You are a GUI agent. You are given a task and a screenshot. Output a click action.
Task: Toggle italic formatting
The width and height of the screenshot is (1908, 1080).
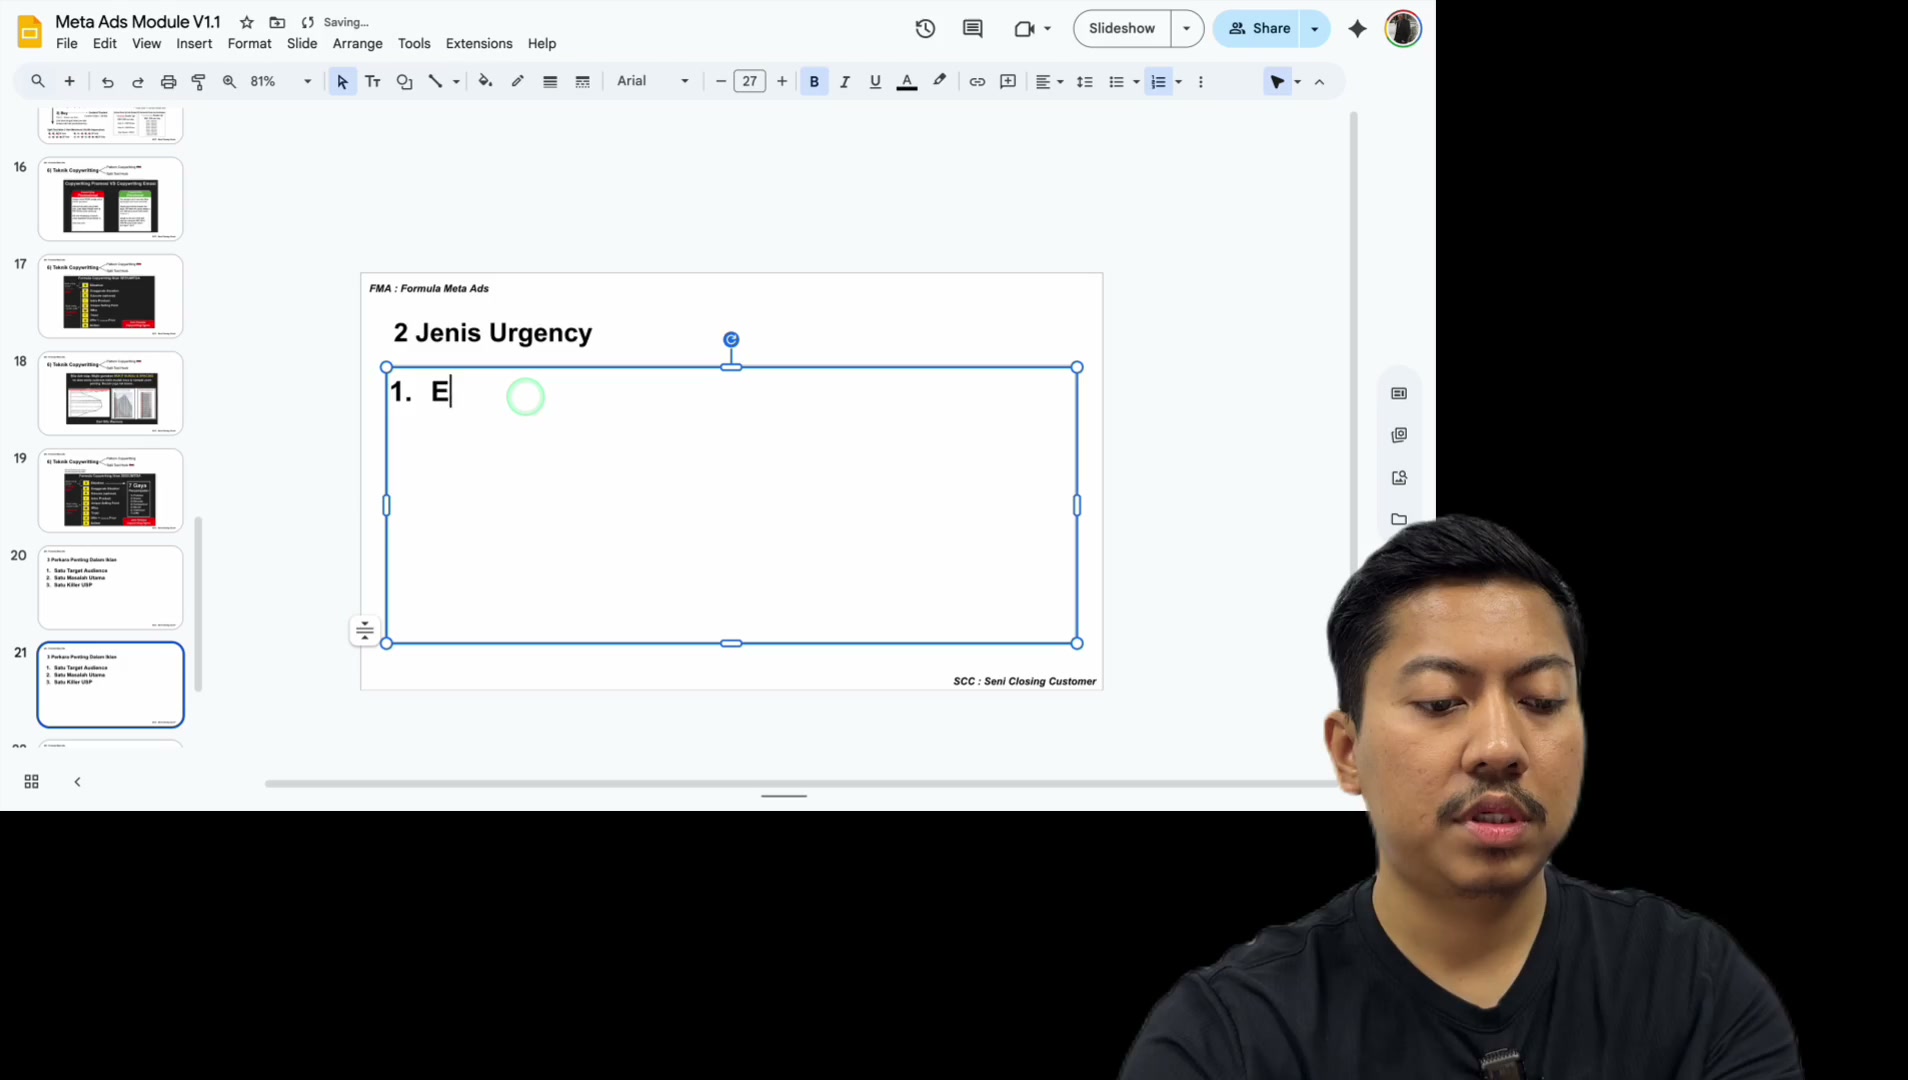tap(845, 82)
